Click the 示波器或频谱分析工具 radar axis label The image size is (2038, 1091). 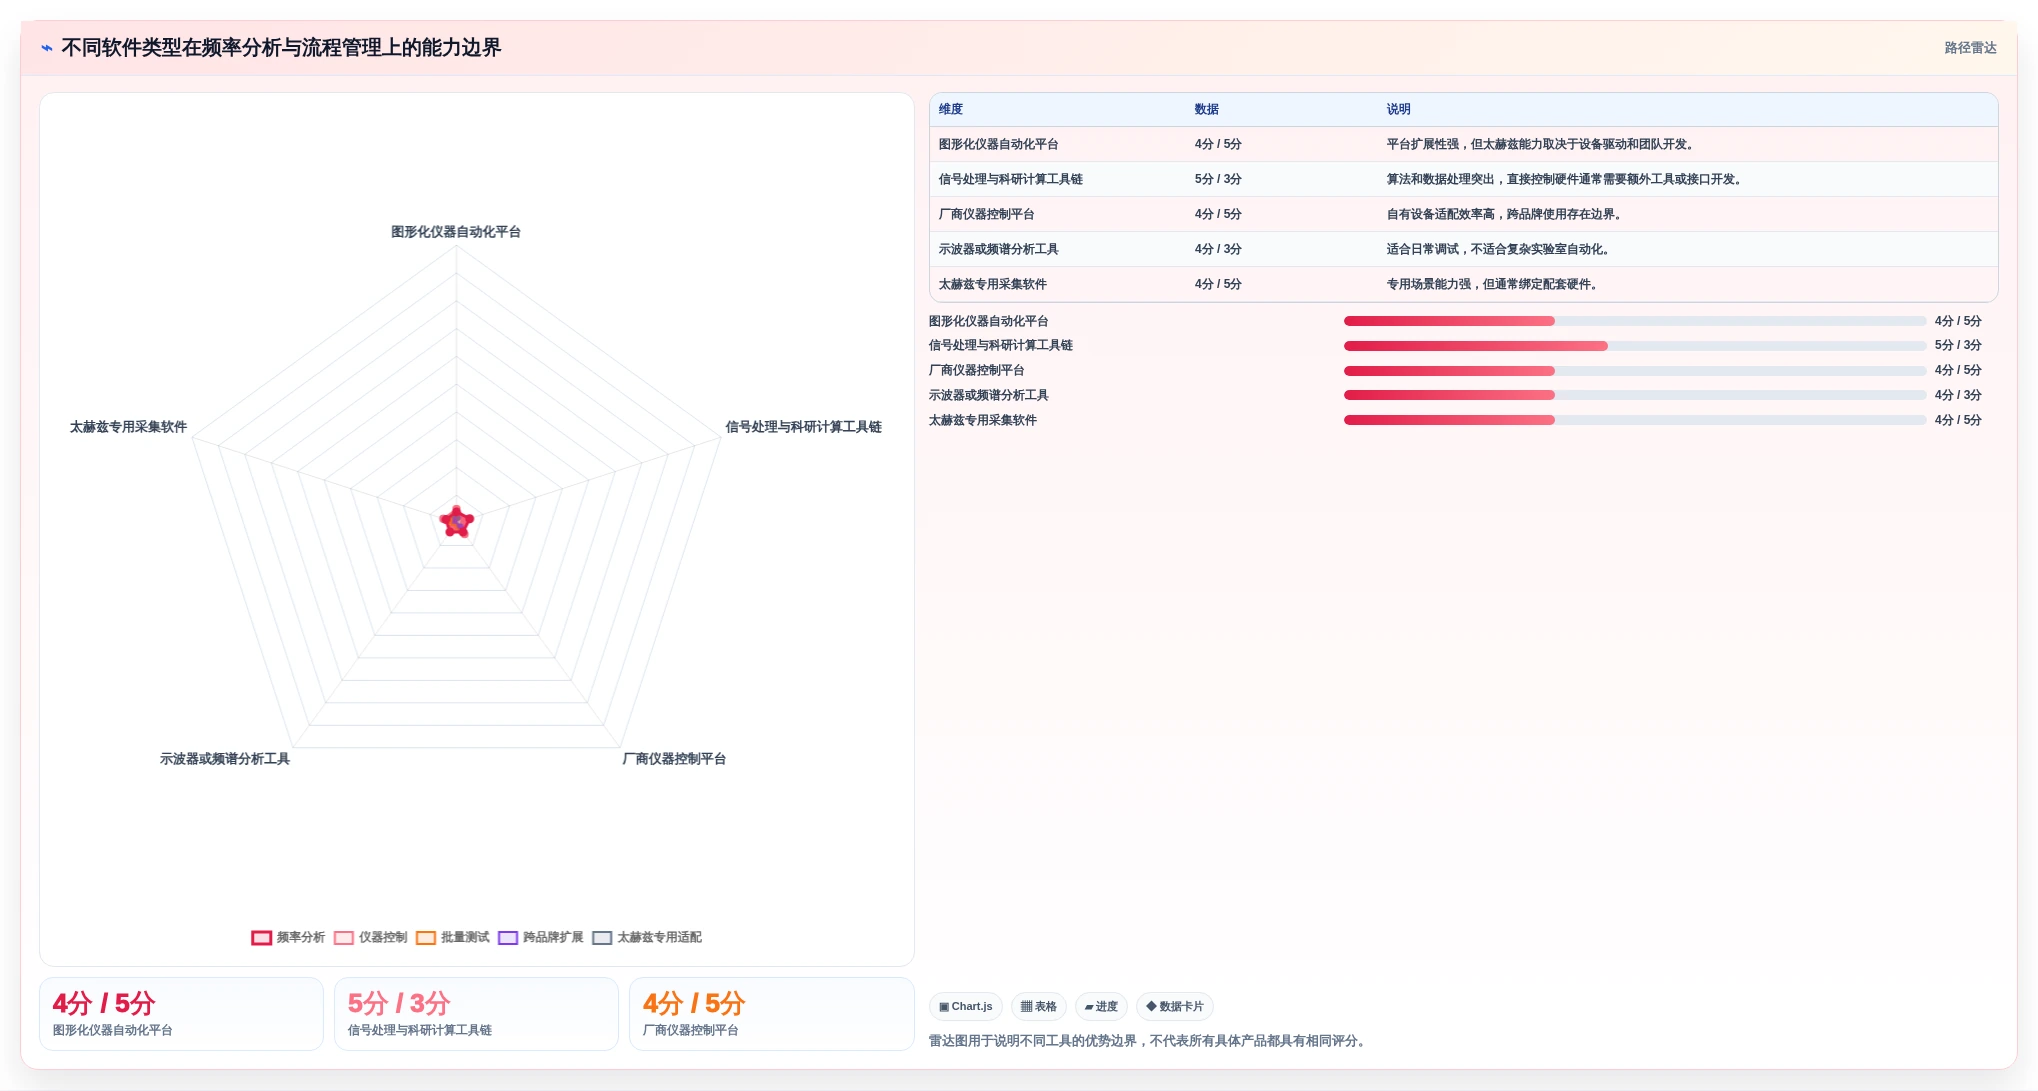[225, 759]
